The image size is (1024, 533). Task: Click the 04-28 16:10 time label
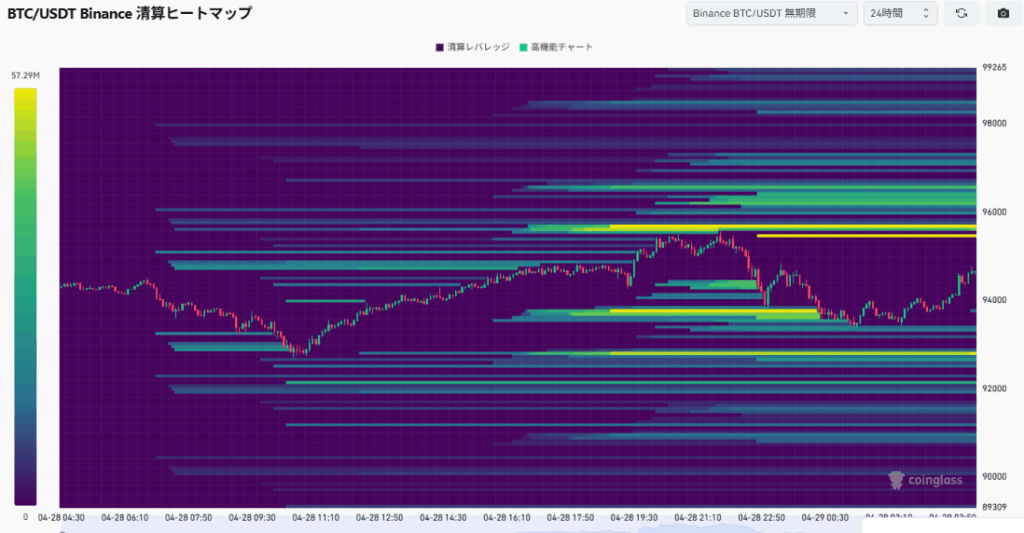coord(507,517)
